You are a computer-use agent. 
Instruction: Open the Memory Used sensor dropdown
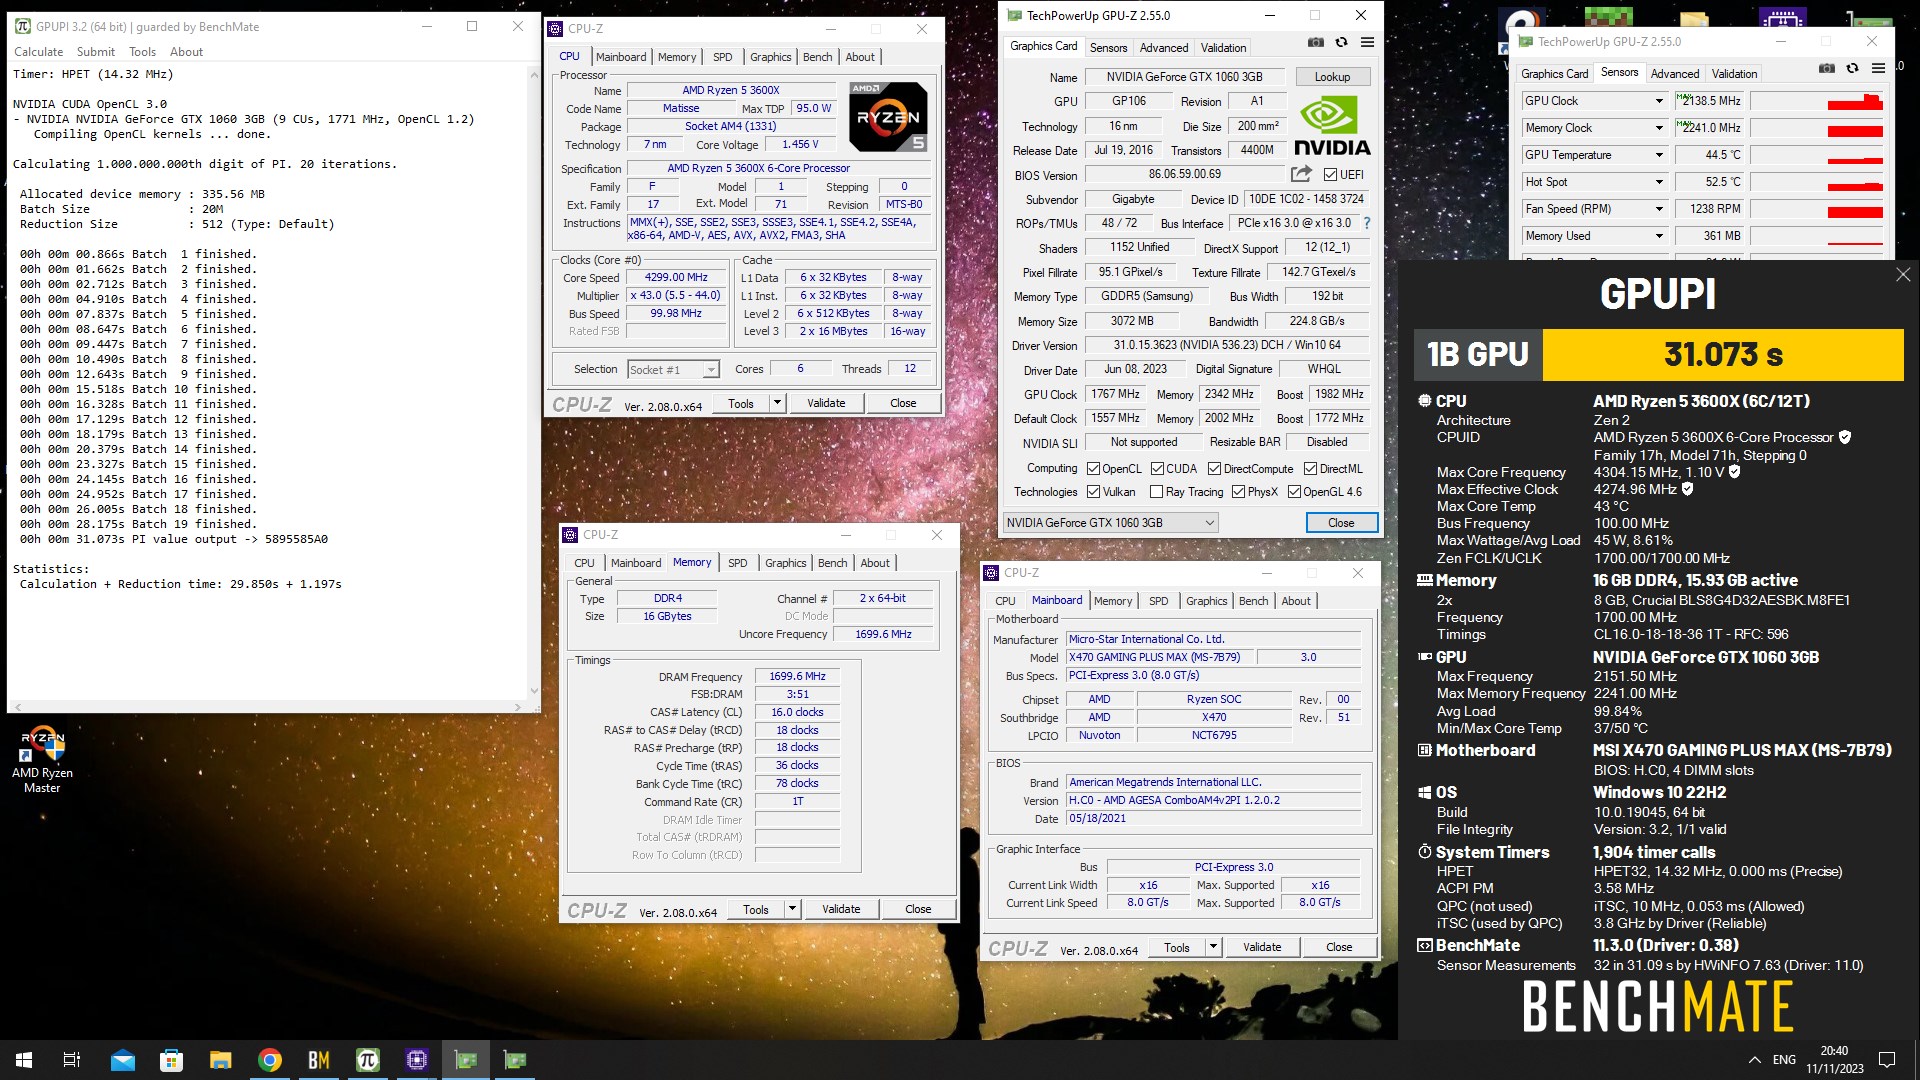tap(1659, 236)
